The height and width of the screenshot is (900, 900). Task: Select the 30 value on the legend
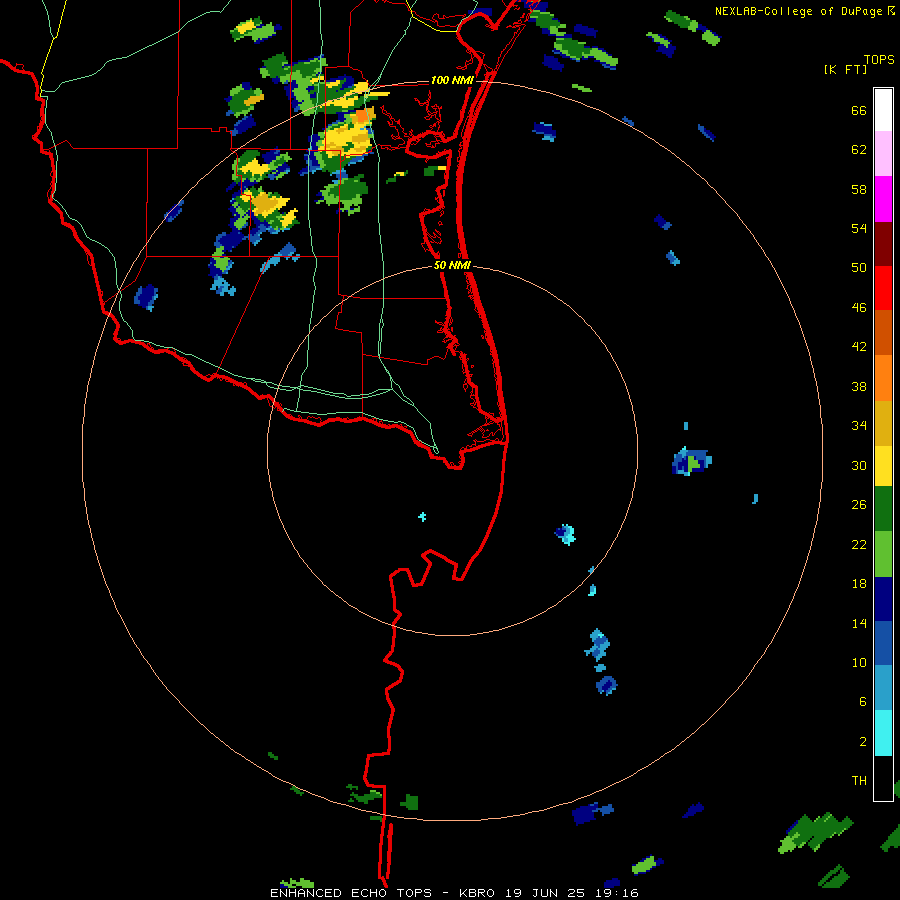pos(859,465)
